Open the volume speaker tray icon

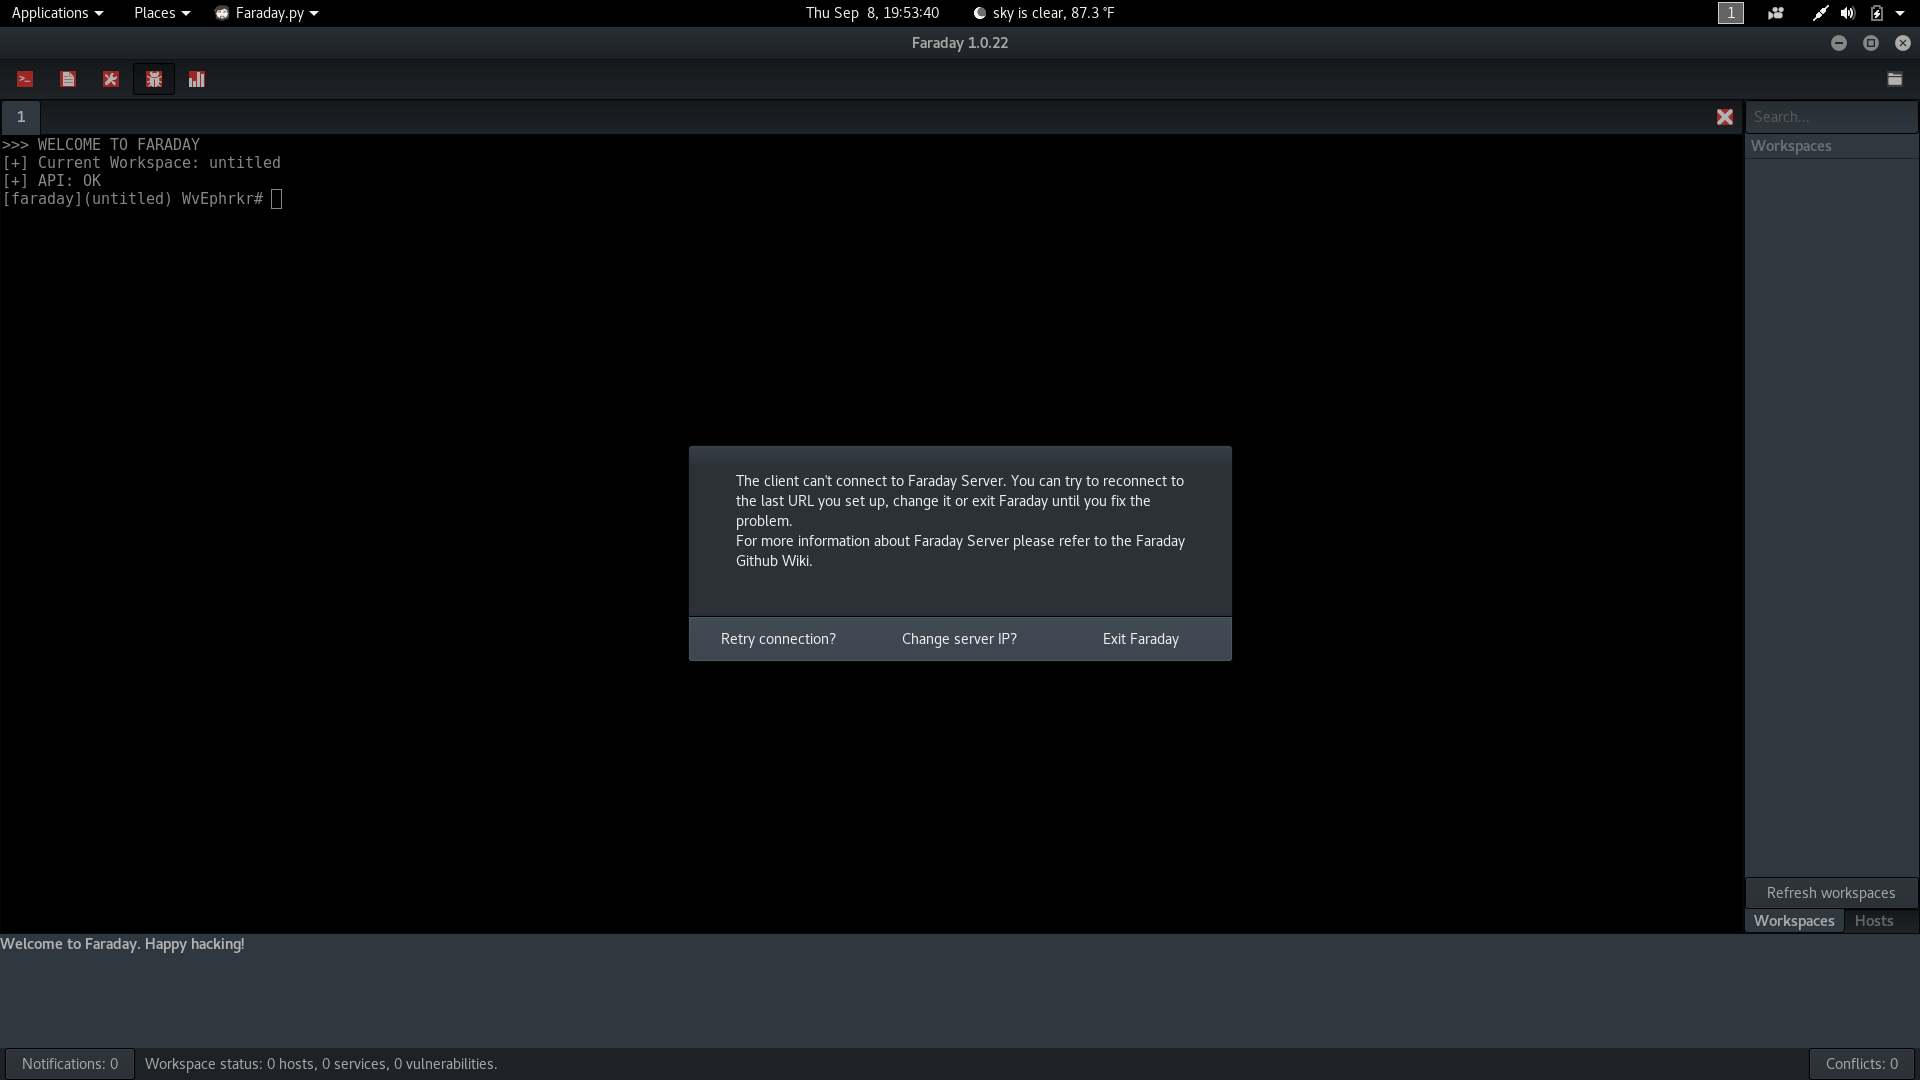pyautogui.click(x=1848, y=13)
